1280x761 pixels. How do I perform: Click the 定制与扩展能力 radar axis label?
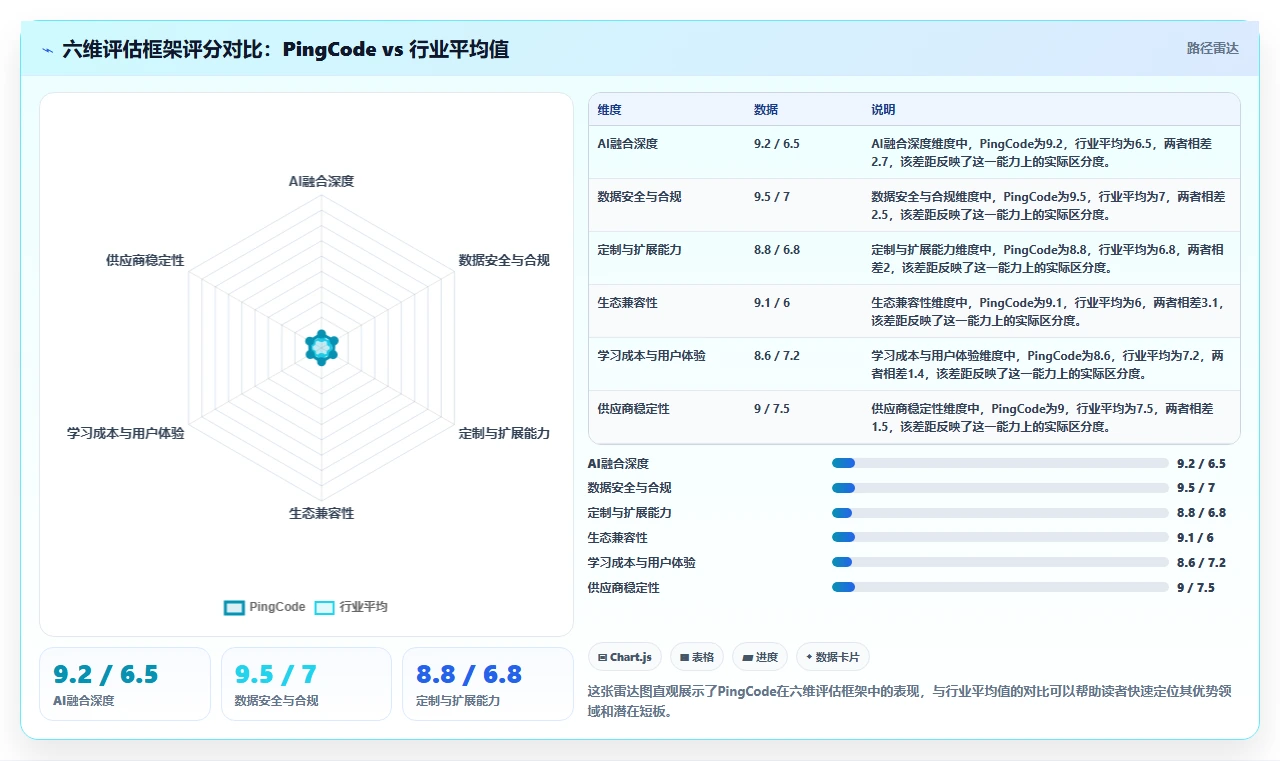(504, 434)
